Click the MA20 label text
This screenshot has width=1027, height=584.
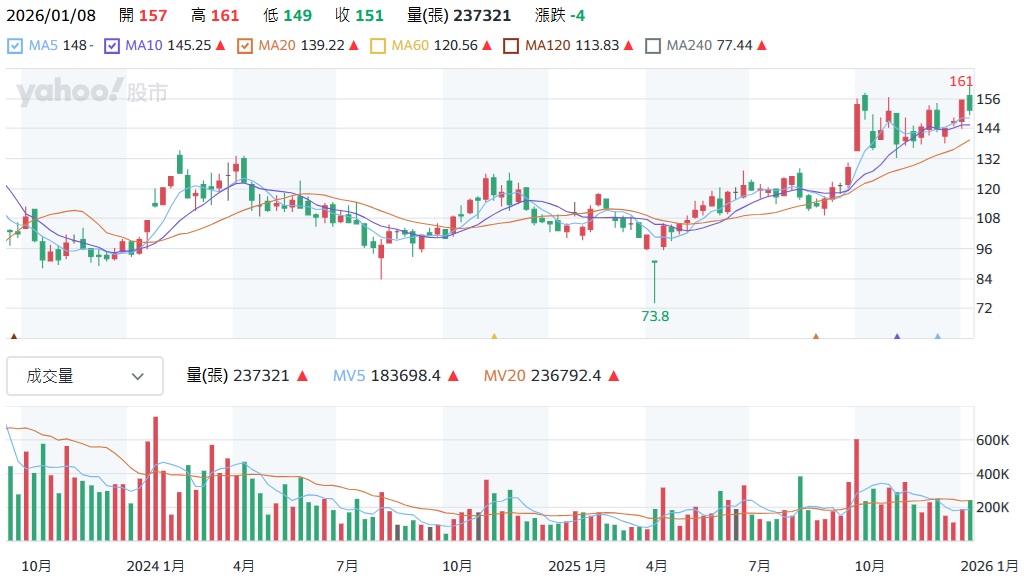click(x=275, y=46)
